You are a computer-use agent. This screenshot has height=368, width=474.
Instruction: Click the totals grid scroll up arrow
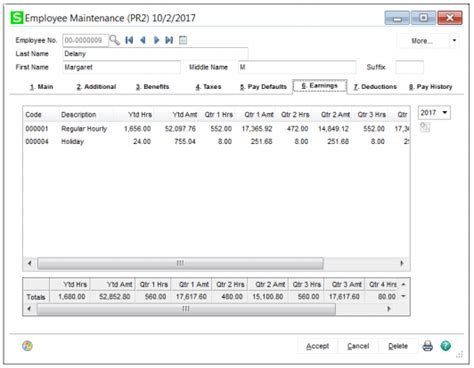click(x=403, y=285)
